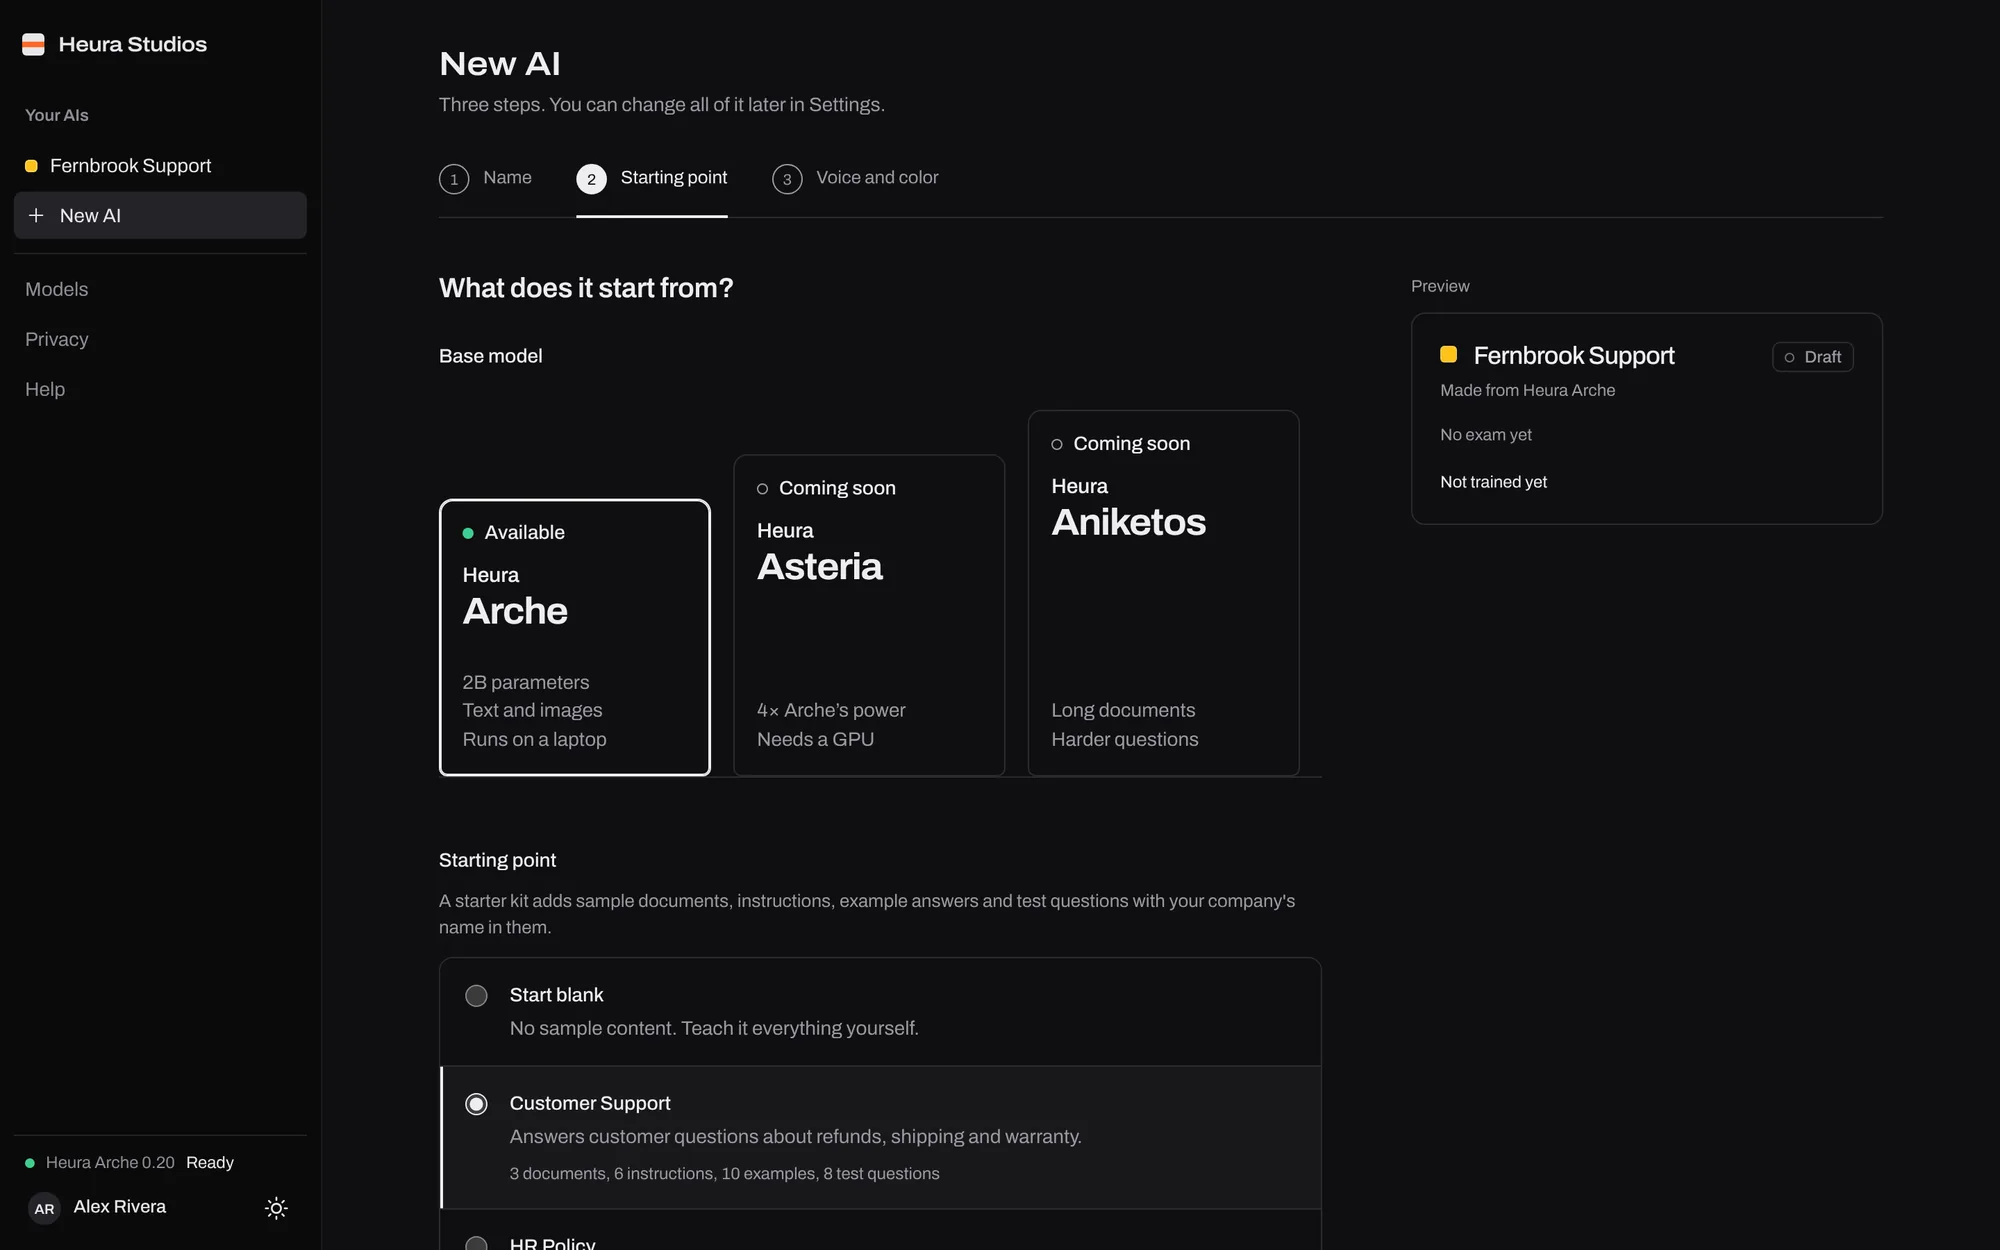Select the Starting point step tab

[652, 178]
